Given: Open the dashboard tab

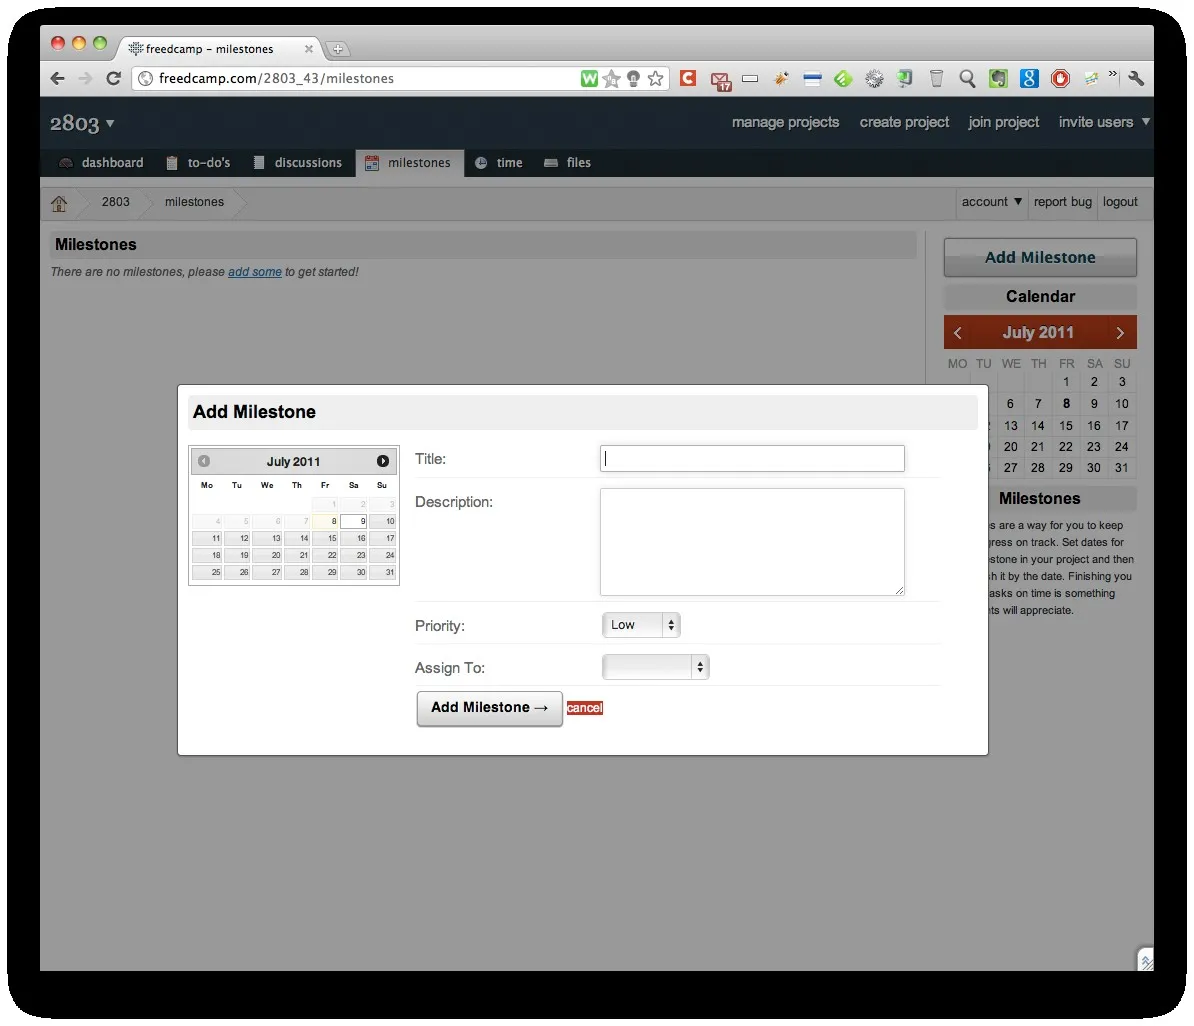Looking at the screenshot, I should pos(101,163).
